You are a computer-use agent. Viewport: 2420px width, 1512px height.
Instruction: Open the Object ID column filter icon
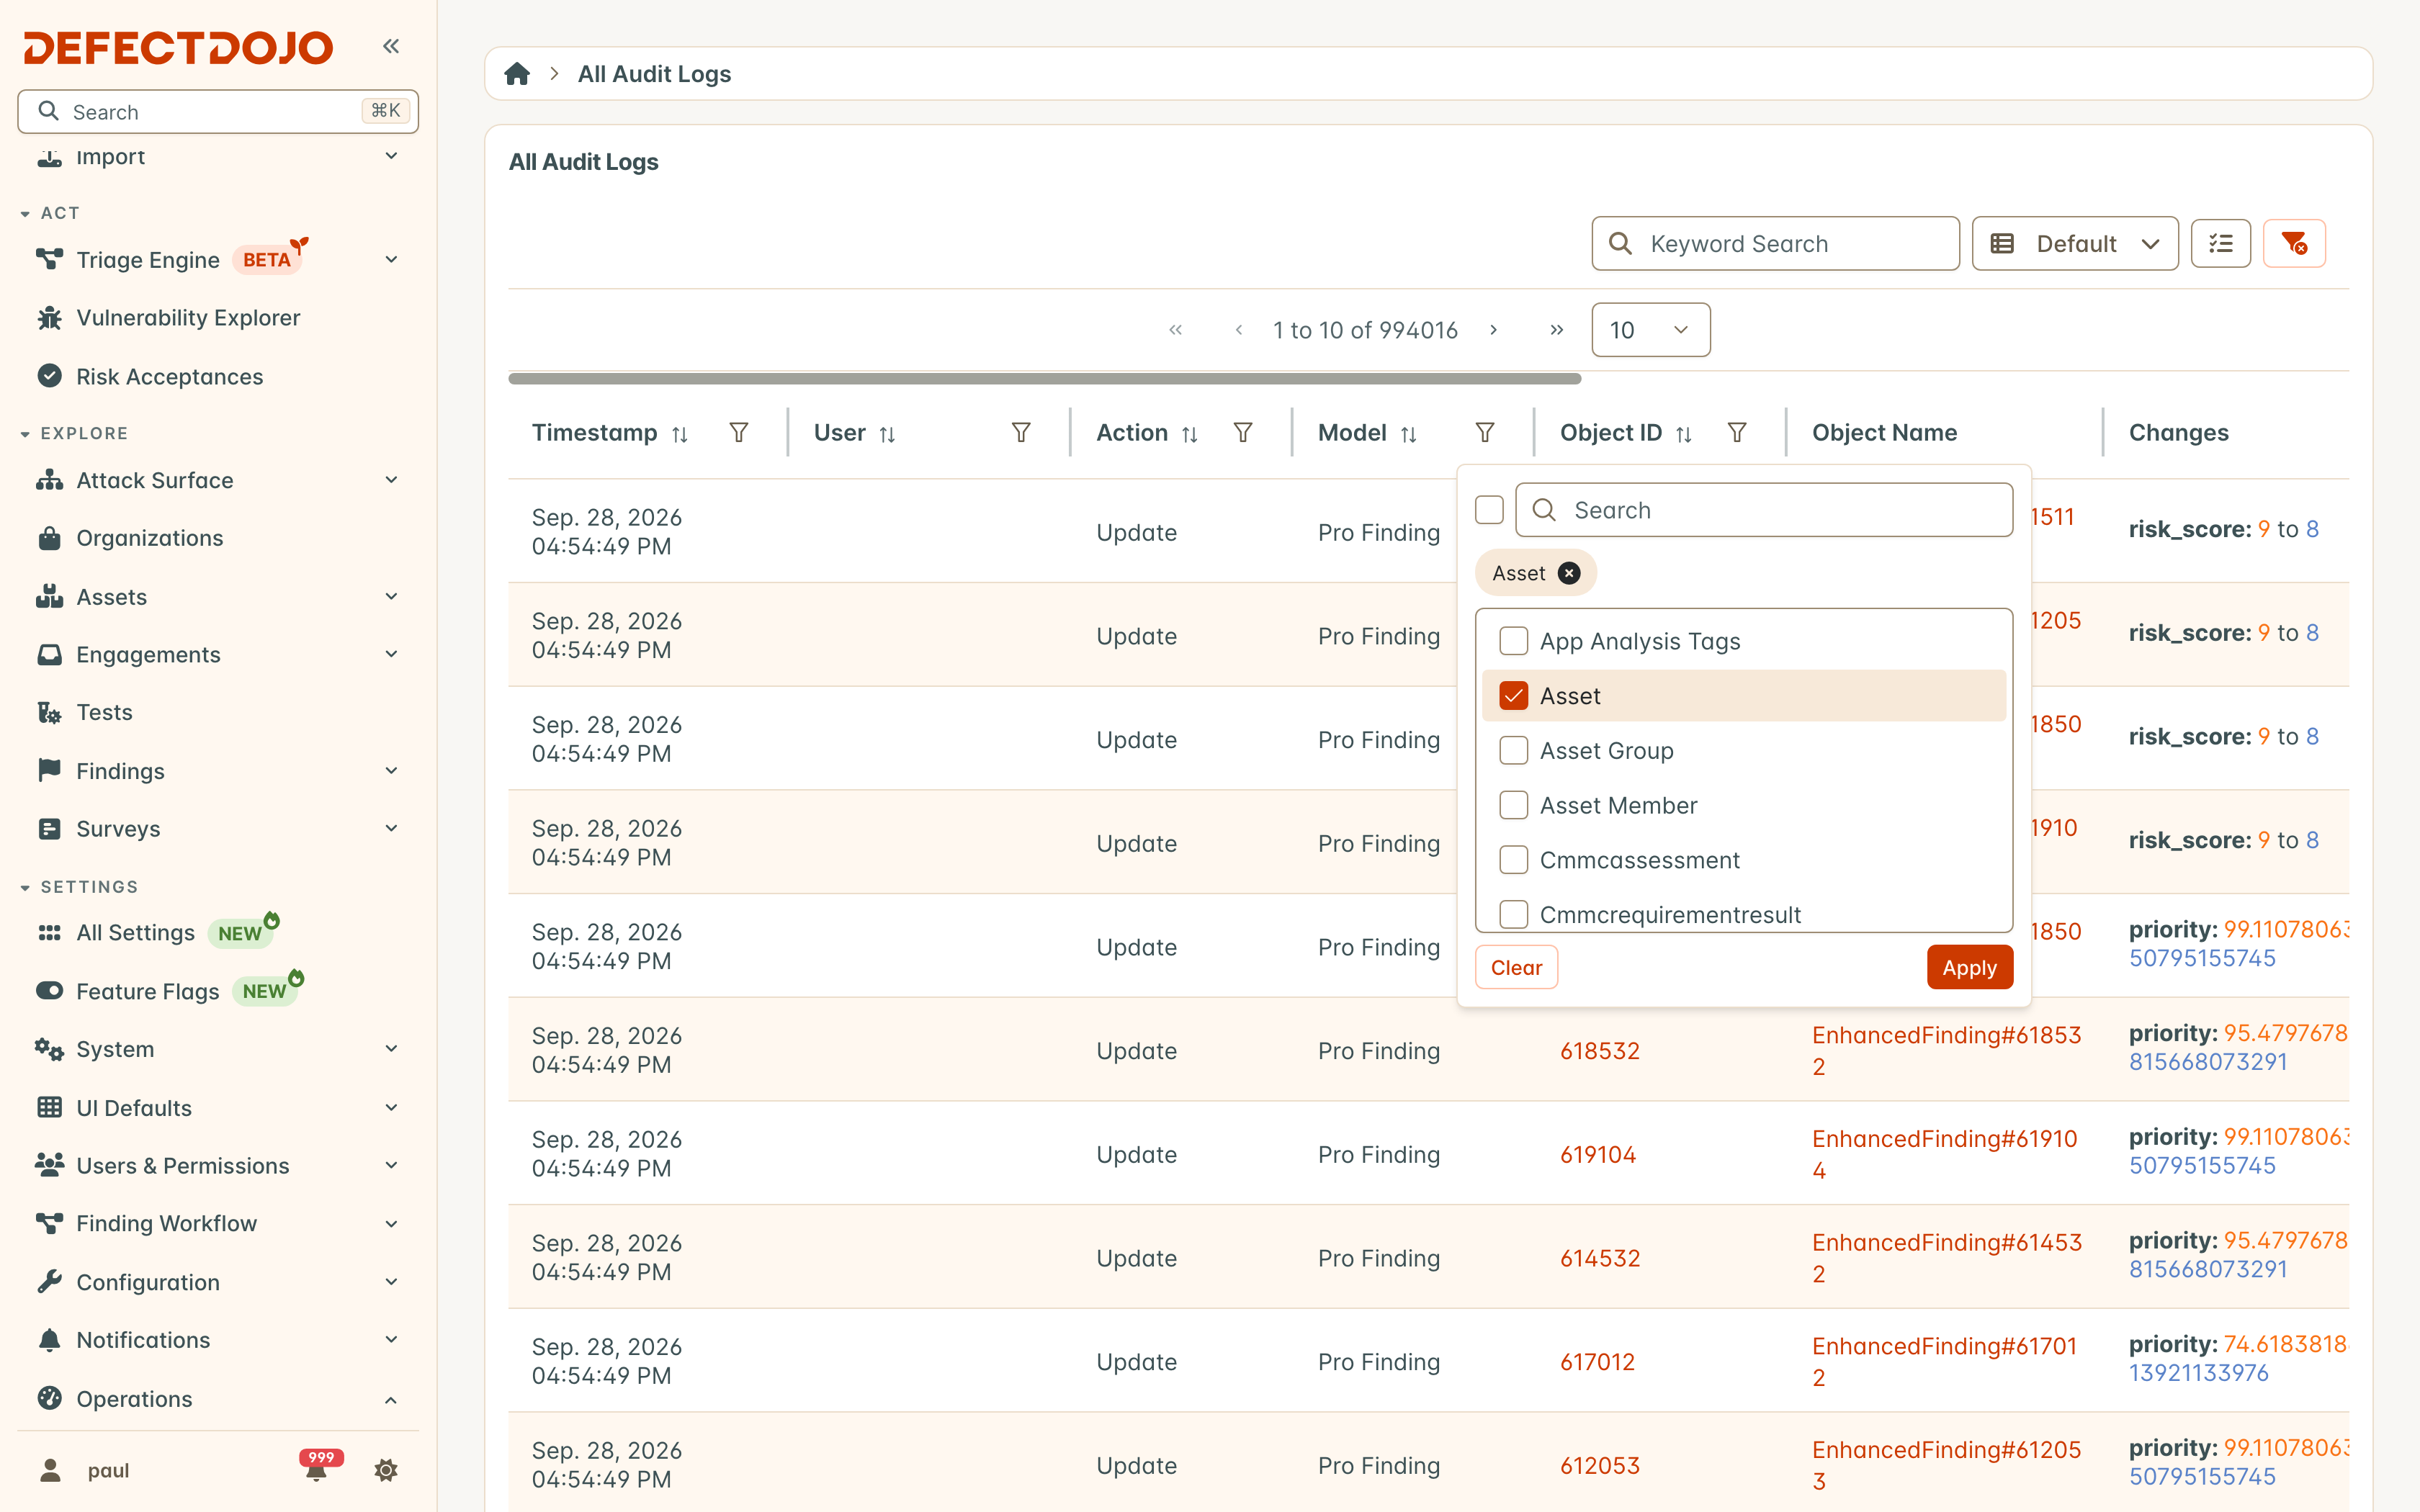(1736, 432)
